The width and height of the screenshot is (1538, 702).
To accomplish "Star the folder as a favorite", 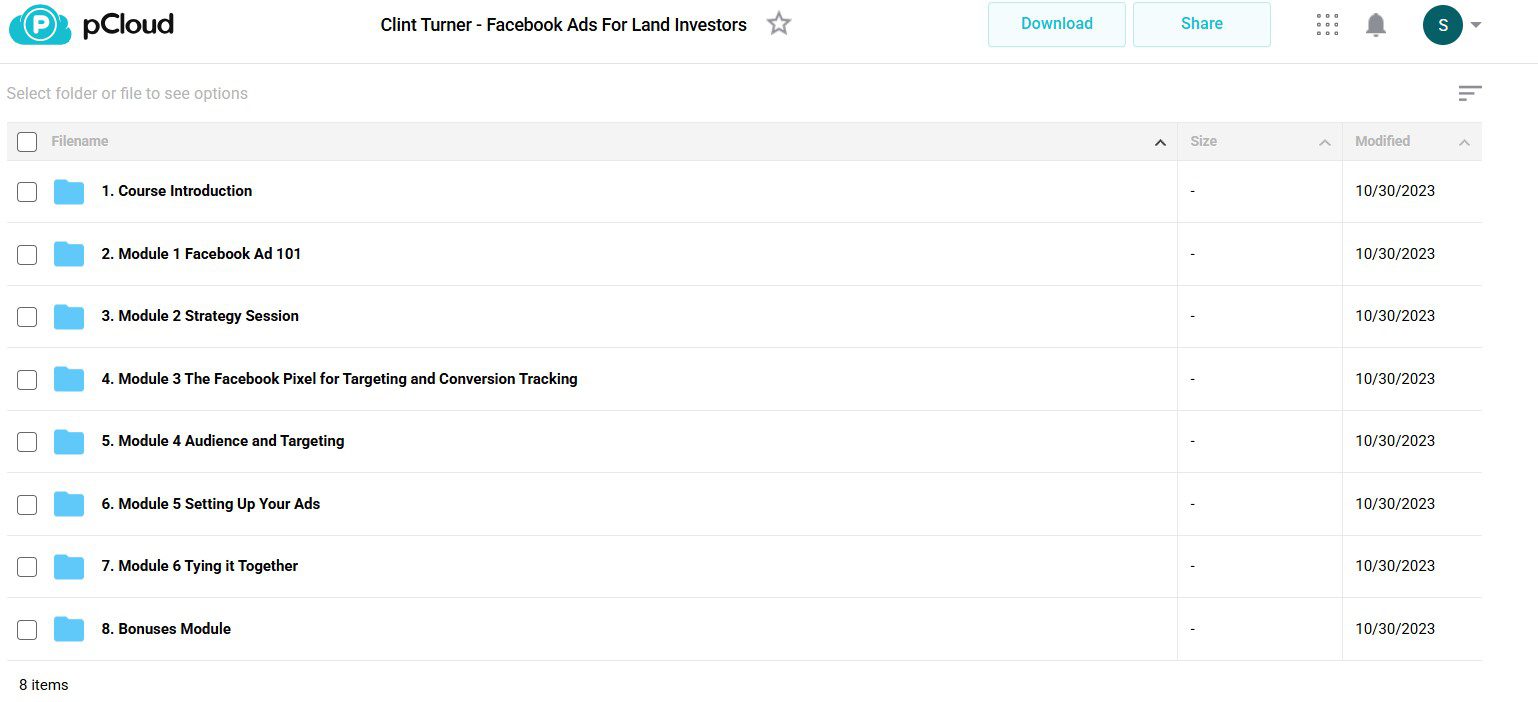I will [x=779, y=24].
